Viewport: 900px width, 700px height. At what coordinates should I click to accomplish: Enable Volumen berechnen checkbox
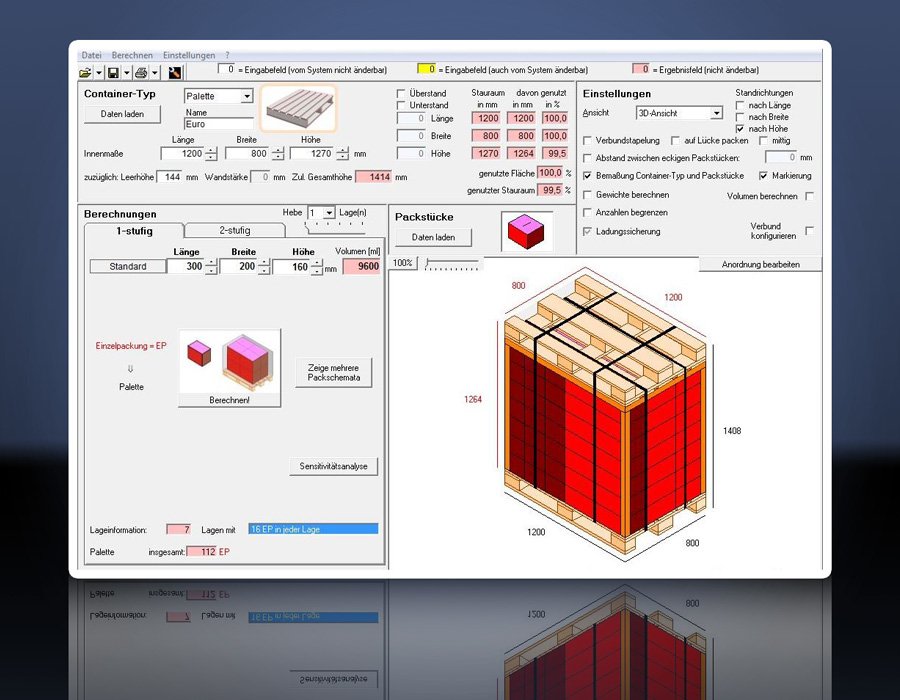[809, 196]
